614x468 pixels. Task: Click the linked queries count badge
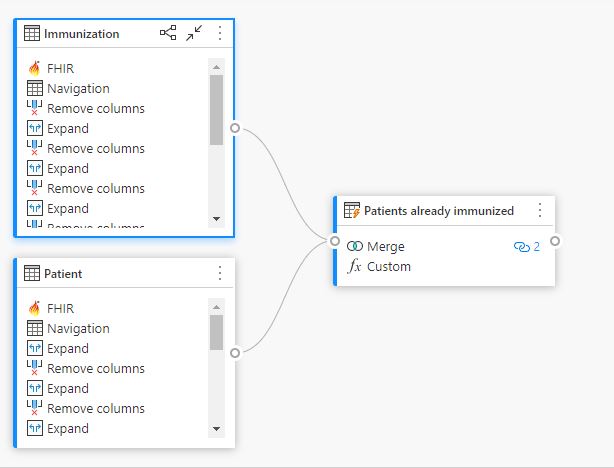526,246
